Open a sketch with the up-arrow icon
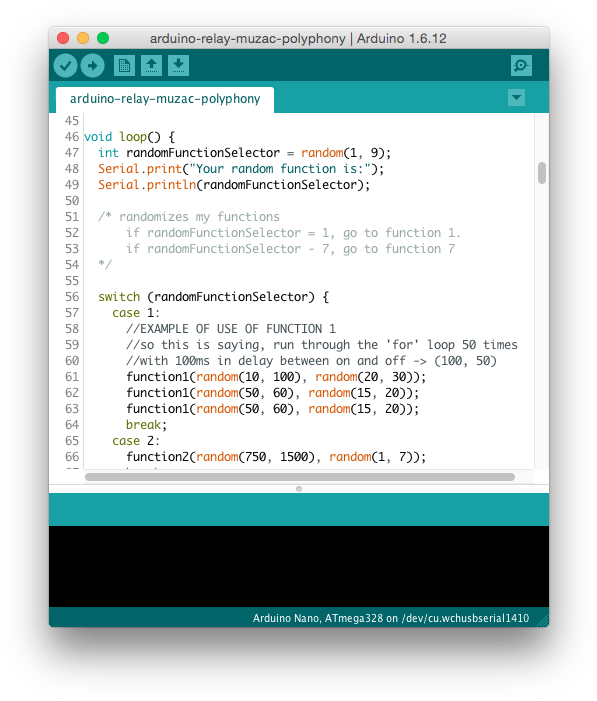Screen dimensions: 597x701 [151, 66]
